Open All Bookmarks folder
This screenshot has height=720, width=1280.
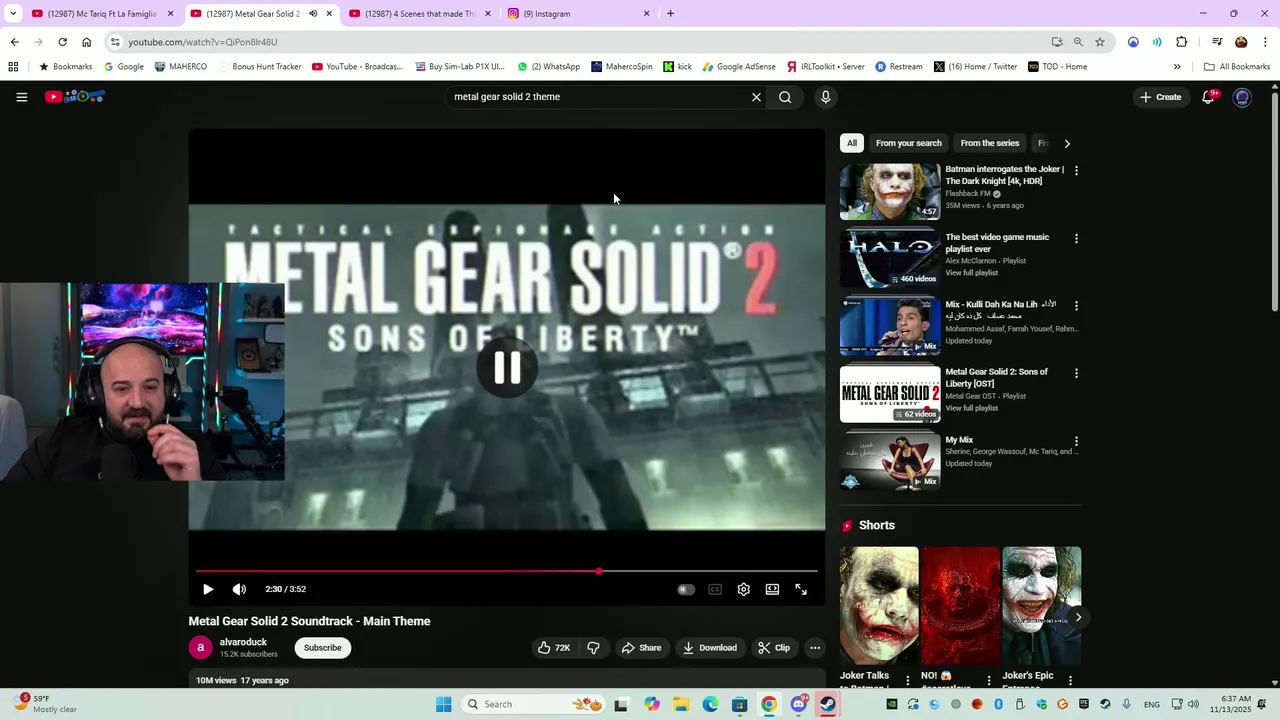pyautogui.click(x=1237, y=67)
